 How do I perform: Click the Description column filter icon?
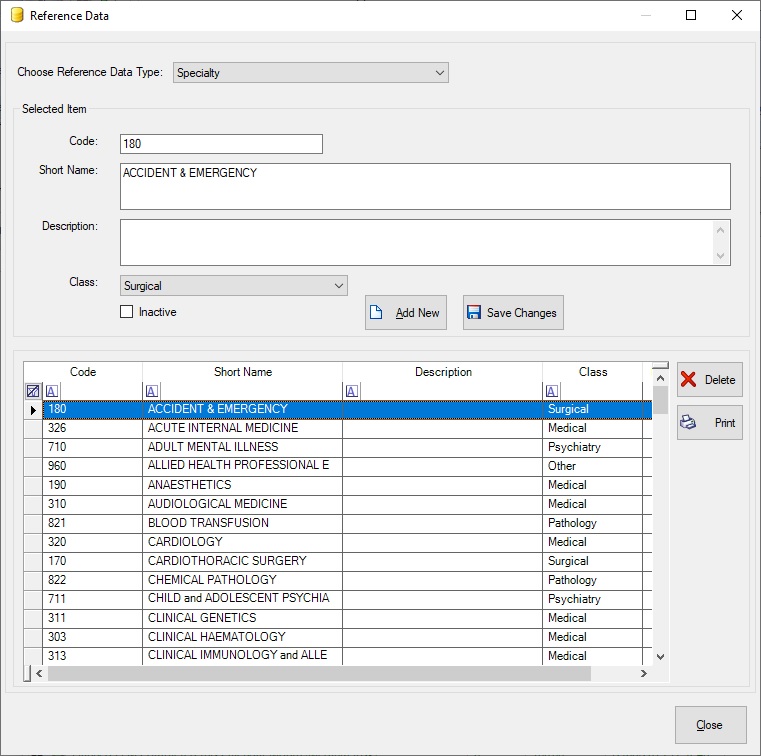(x=352, y=391)
